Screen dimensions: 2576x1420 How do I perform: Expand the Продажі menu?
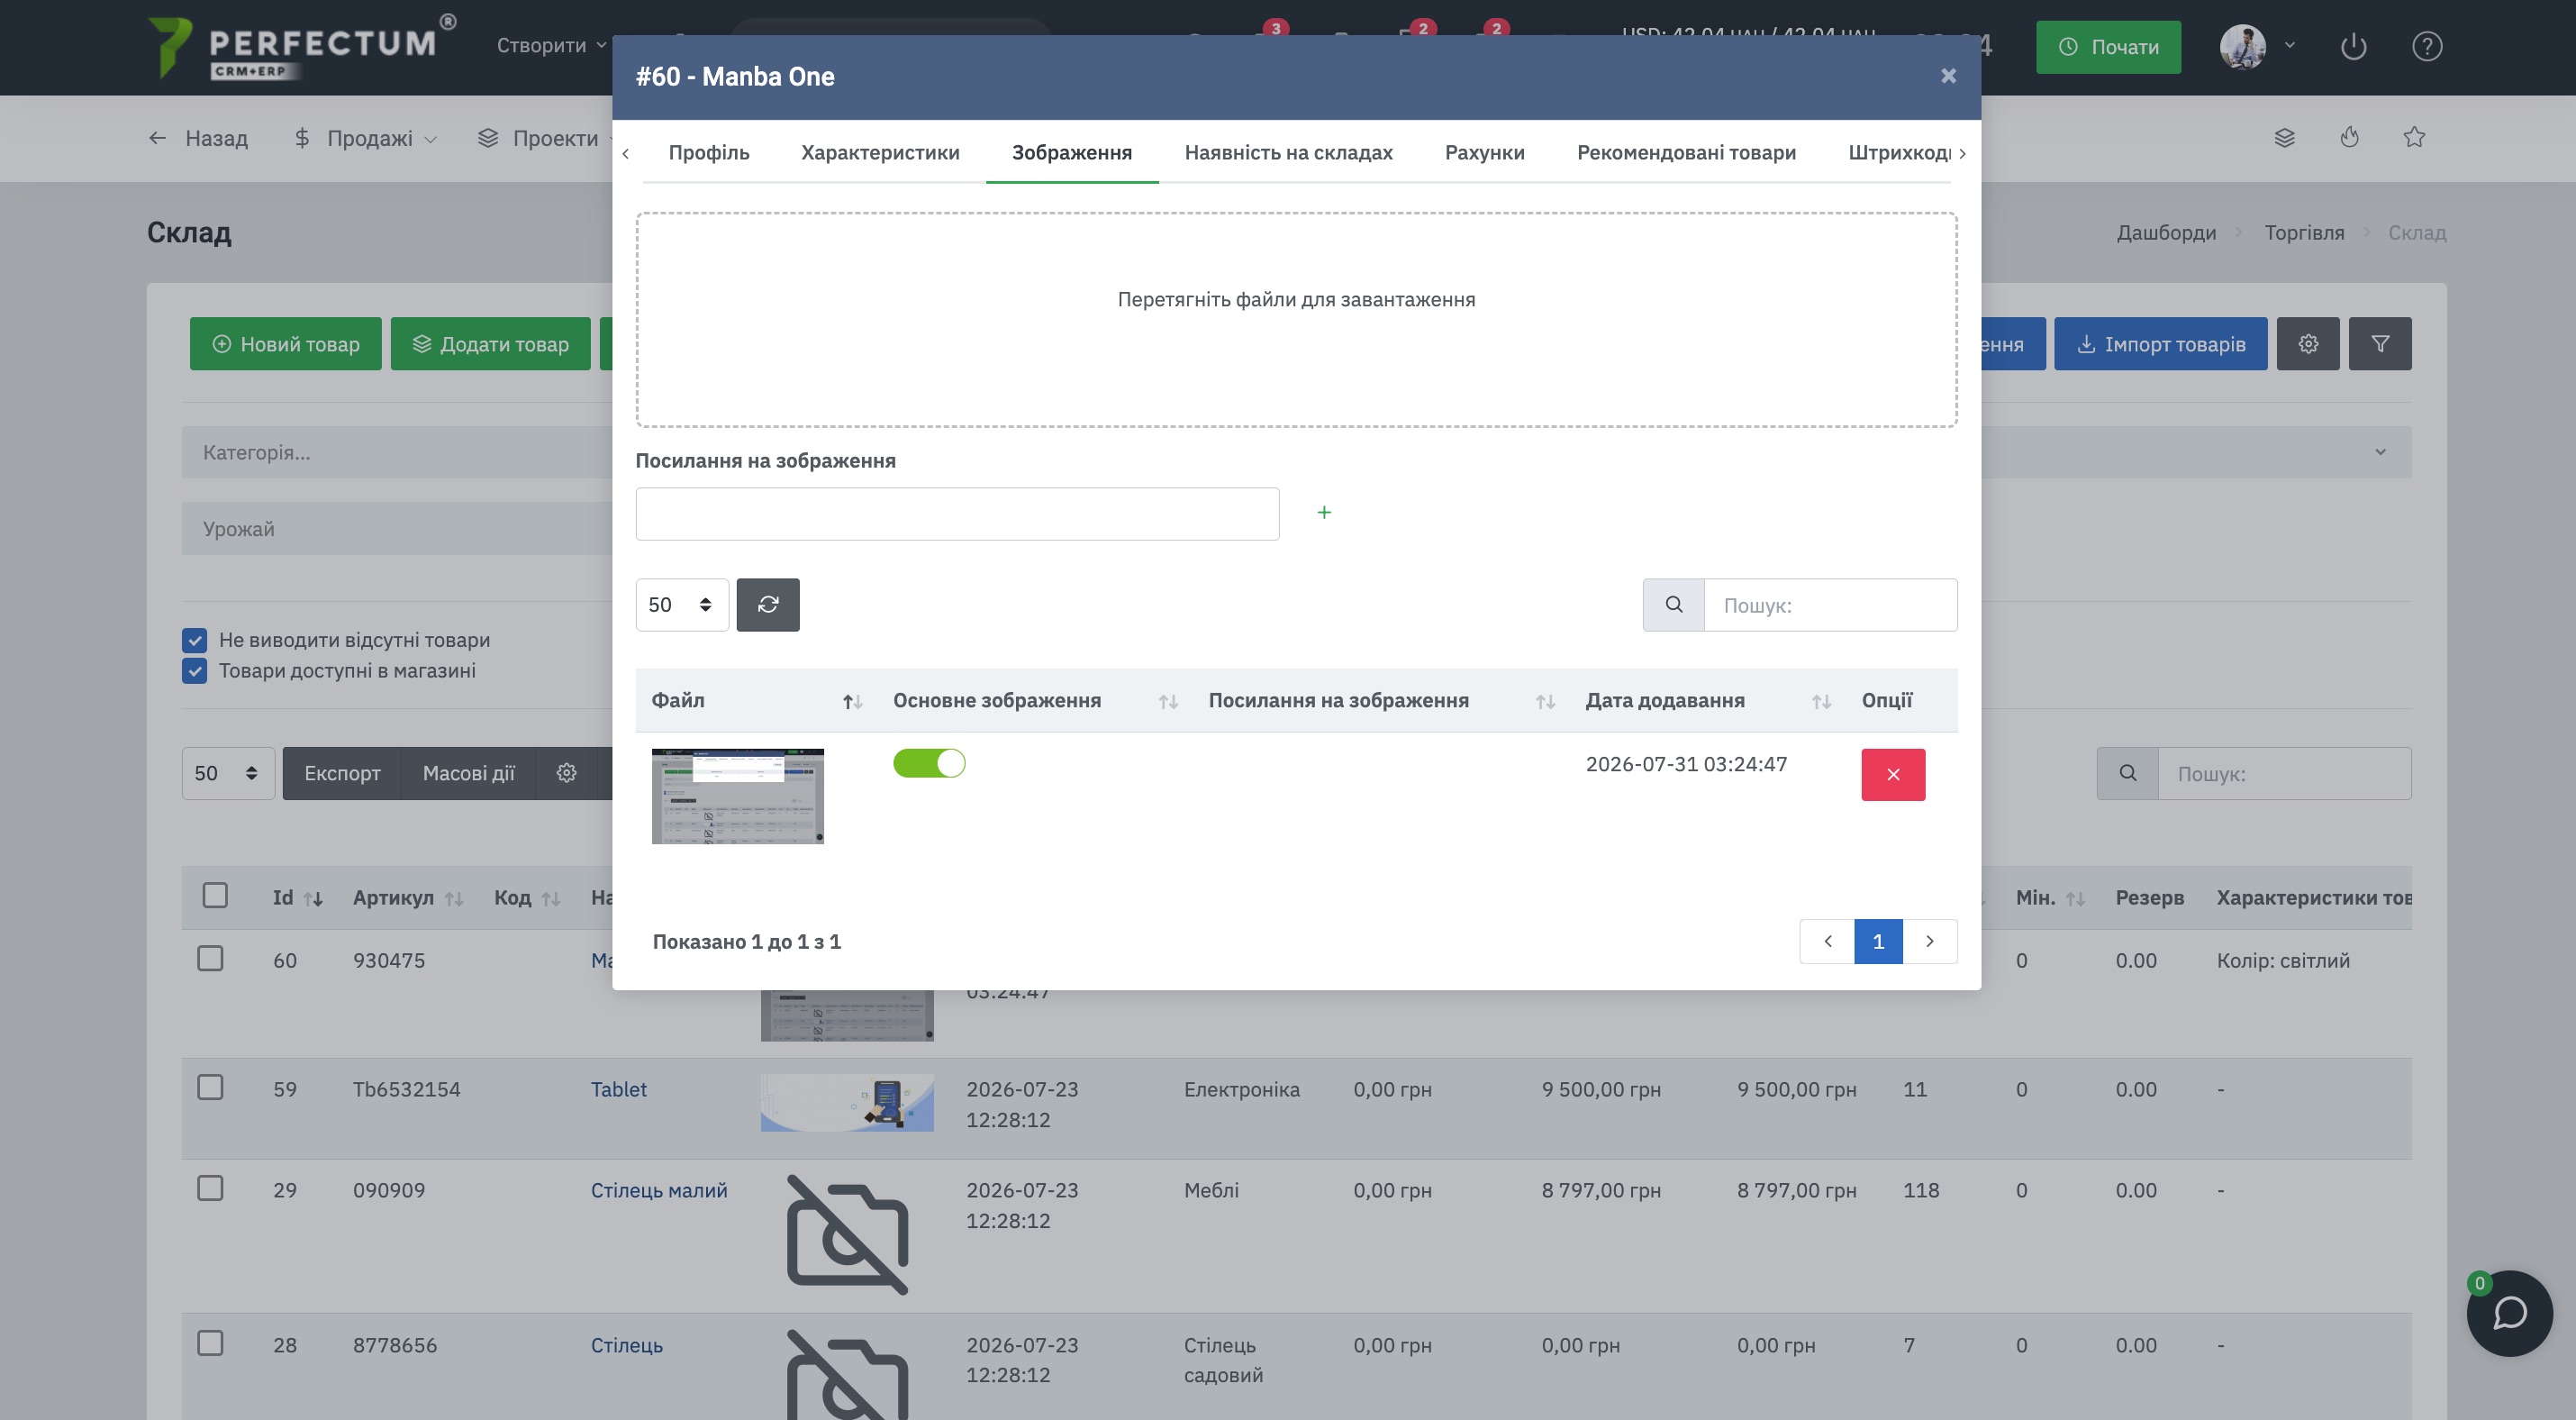coord(365,138)
